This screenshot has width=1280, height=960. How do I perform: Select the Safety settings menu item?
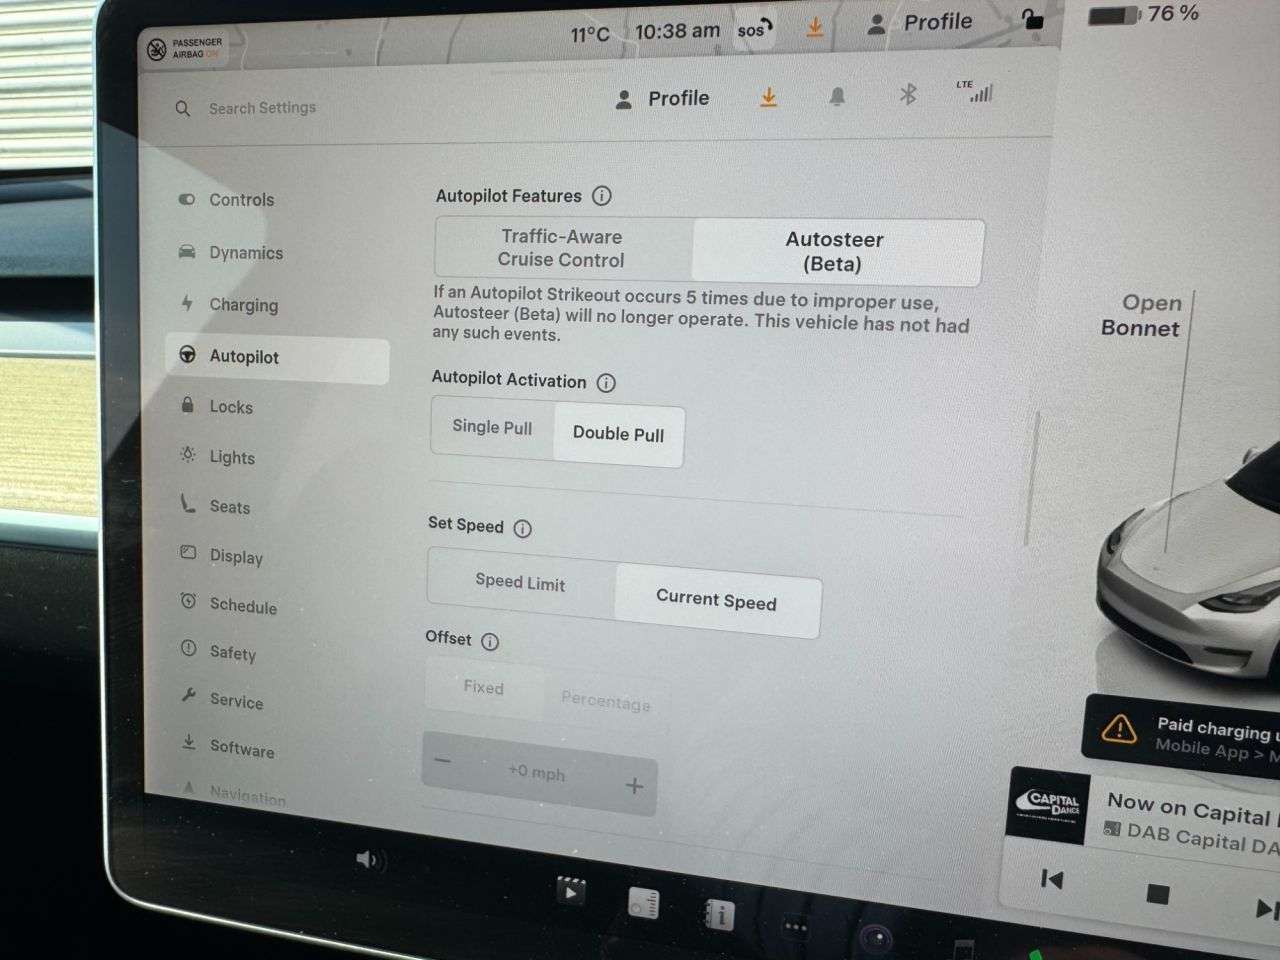click(233, 652)
